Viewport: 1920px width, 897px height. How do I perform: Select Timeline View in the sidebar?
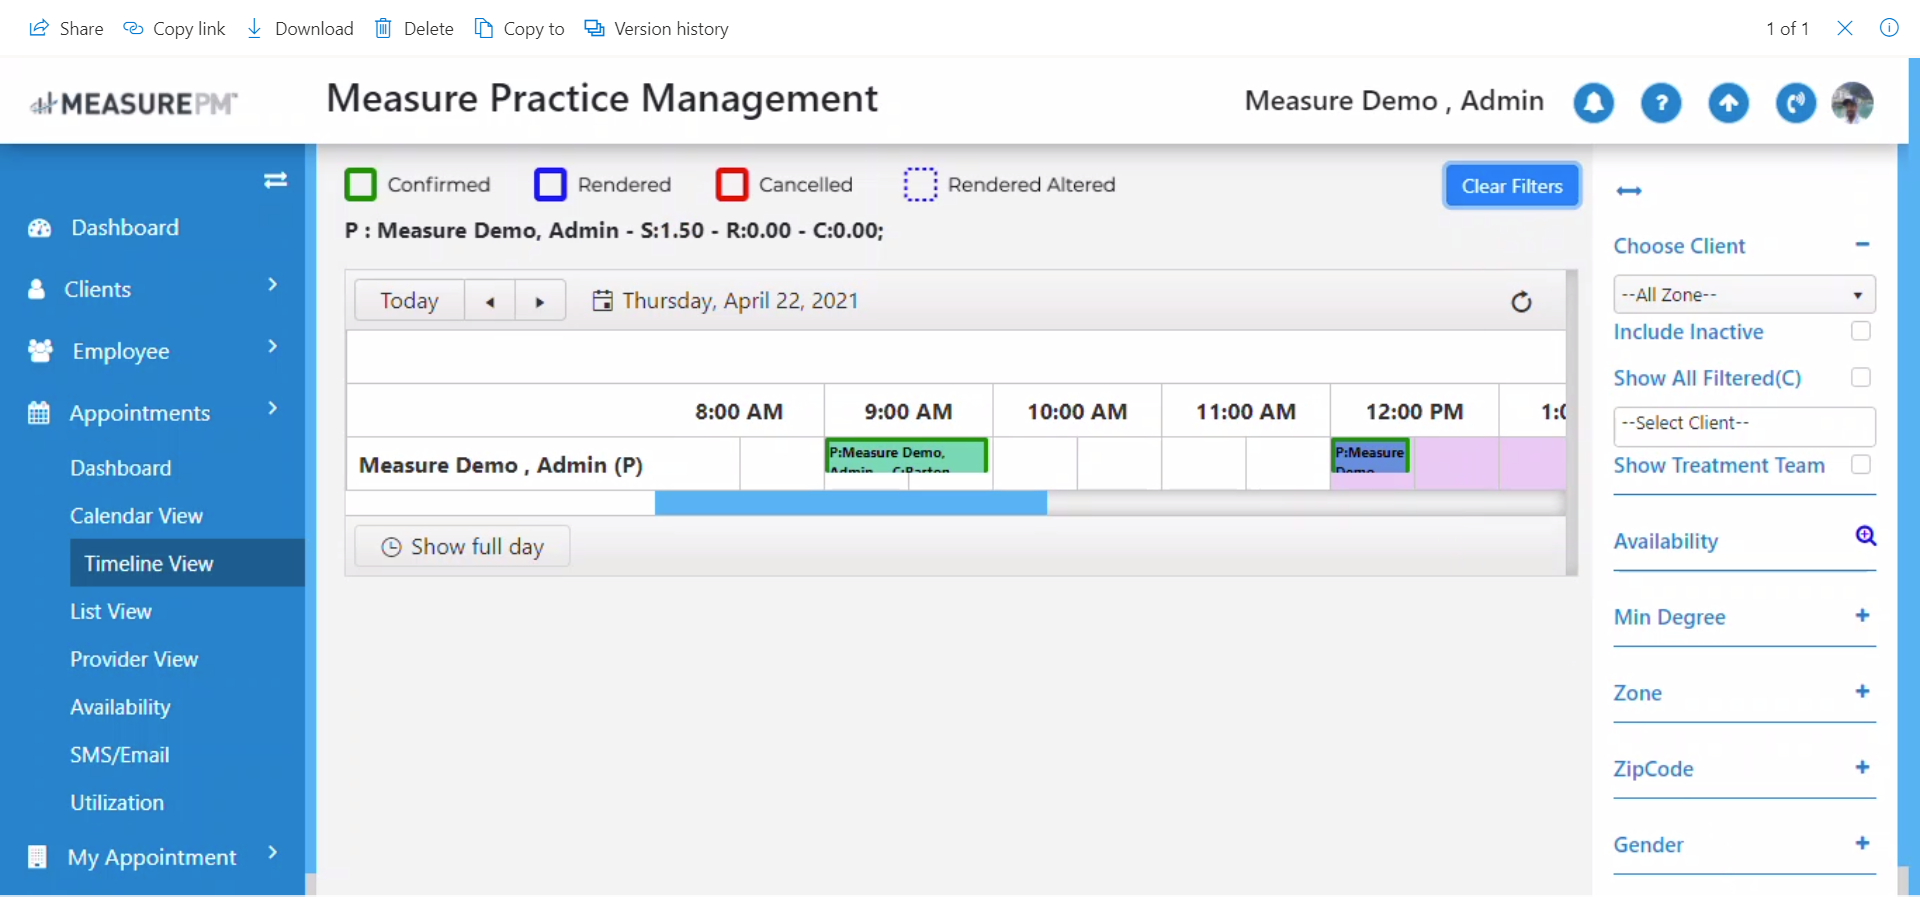pyautogui.click(x=187, y=563)
